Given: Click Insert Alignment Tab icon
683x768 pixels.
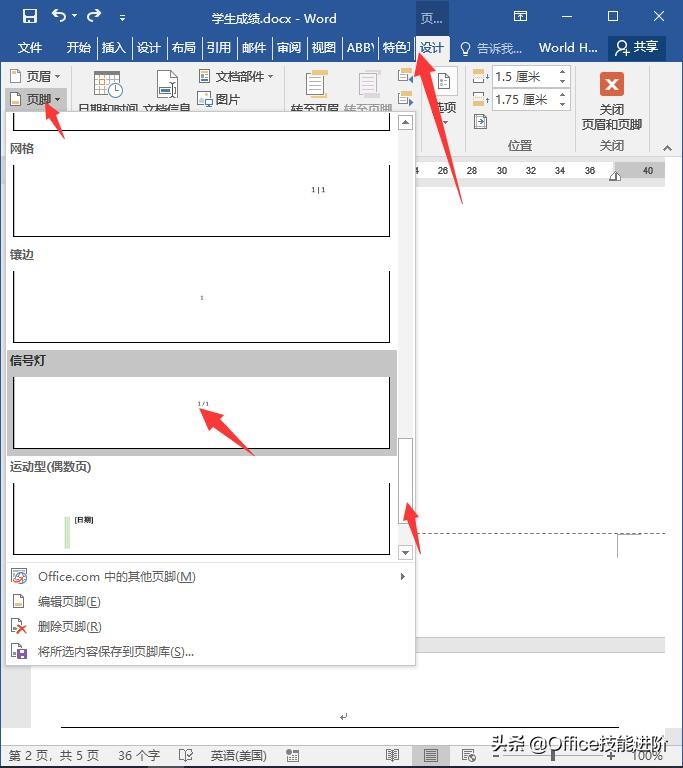Looking at the screenshot, I should click(481, 121).
